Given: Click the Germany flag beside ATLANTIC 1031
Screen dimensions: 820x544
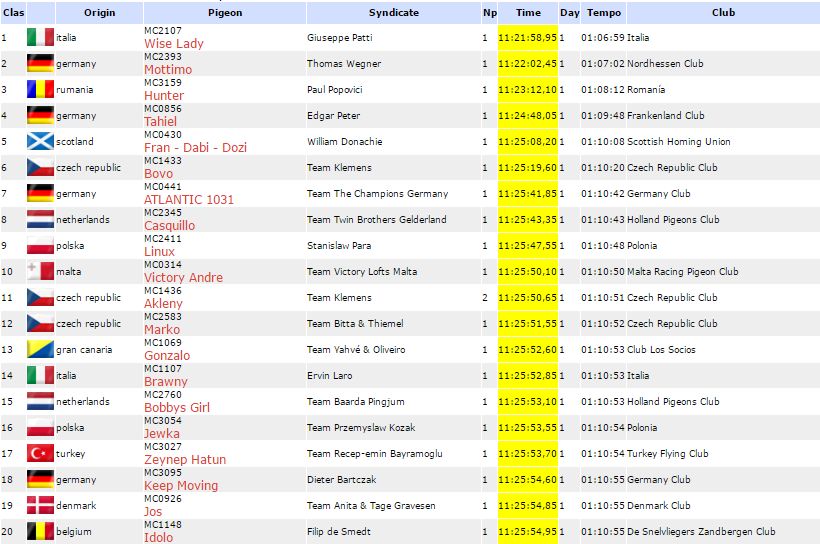Looking at the screenshot, I should click(x=40, y=193).
